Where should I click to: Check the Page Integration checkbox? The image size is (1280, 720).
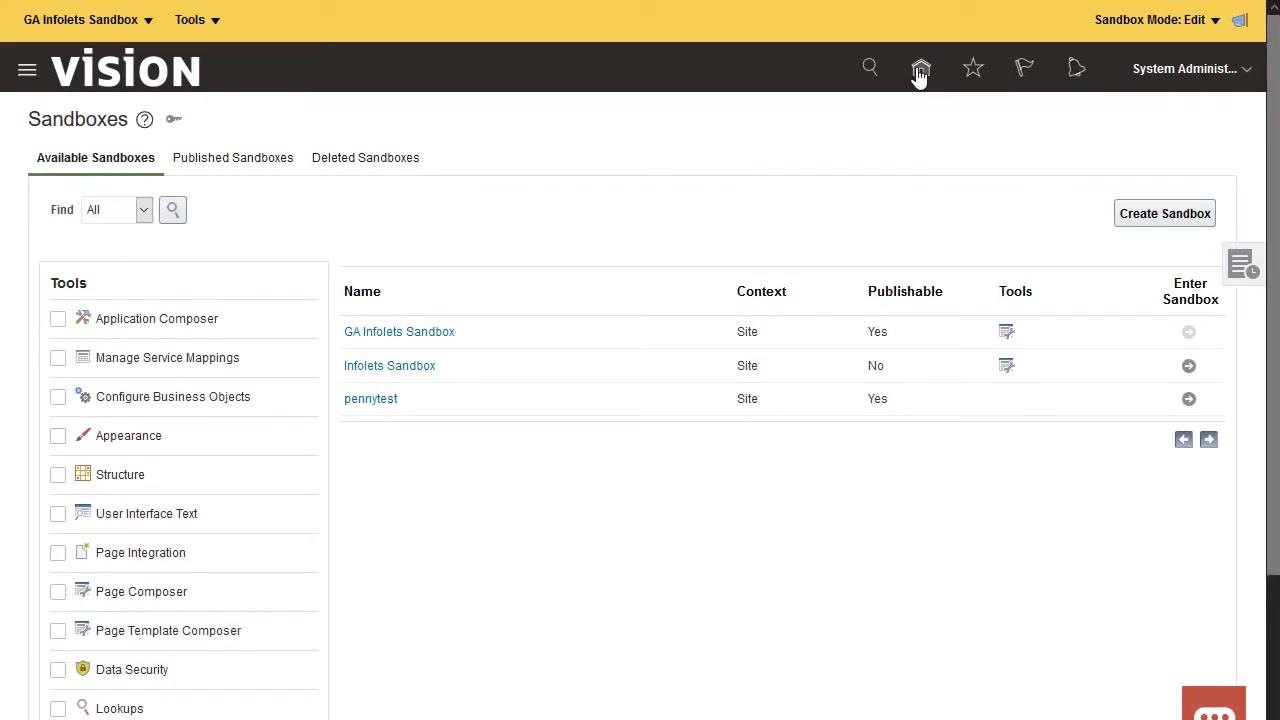[x=58, y=553]
